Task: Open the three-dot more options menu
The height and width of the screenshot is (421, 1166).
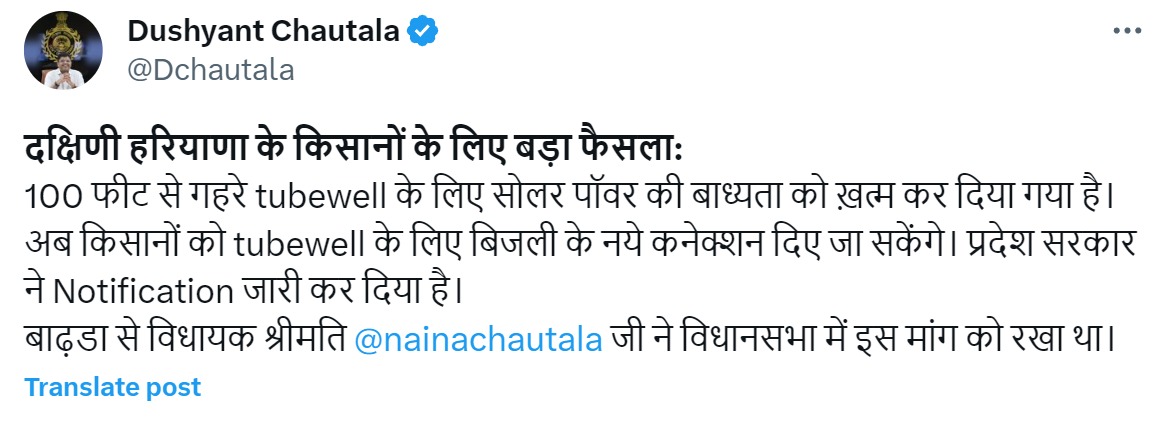Action: (1126, 33)
